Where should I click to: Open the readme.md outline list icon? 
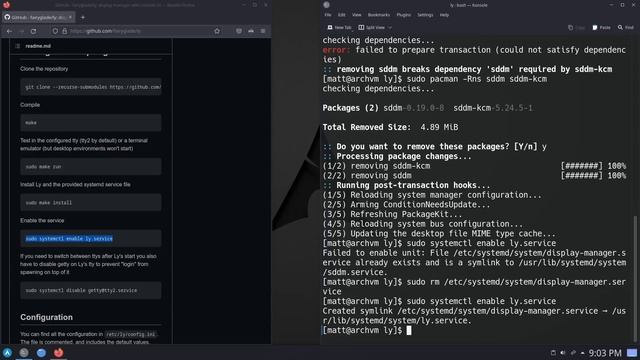pyautogui.click(x=18, y=46)
